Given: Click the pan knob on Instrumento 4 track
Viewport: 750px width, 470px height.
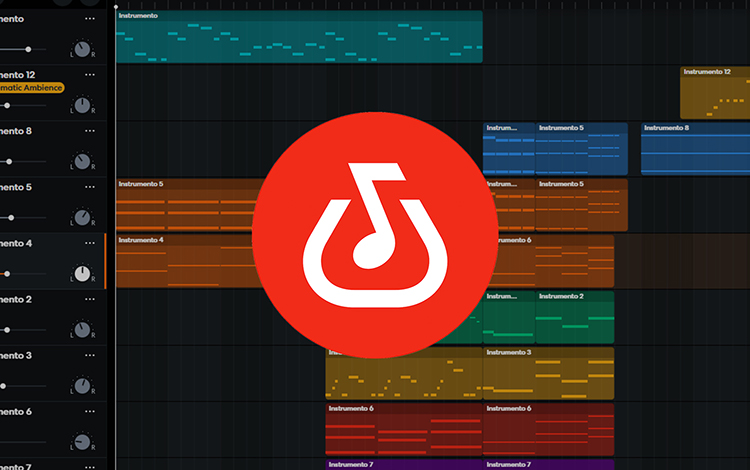Looking at the screenshot, I should (82, 273).
